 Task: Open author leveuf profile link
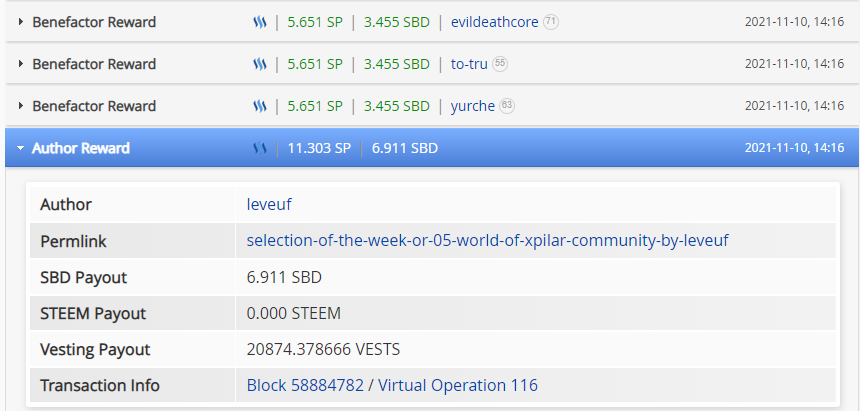pos(269,205)
